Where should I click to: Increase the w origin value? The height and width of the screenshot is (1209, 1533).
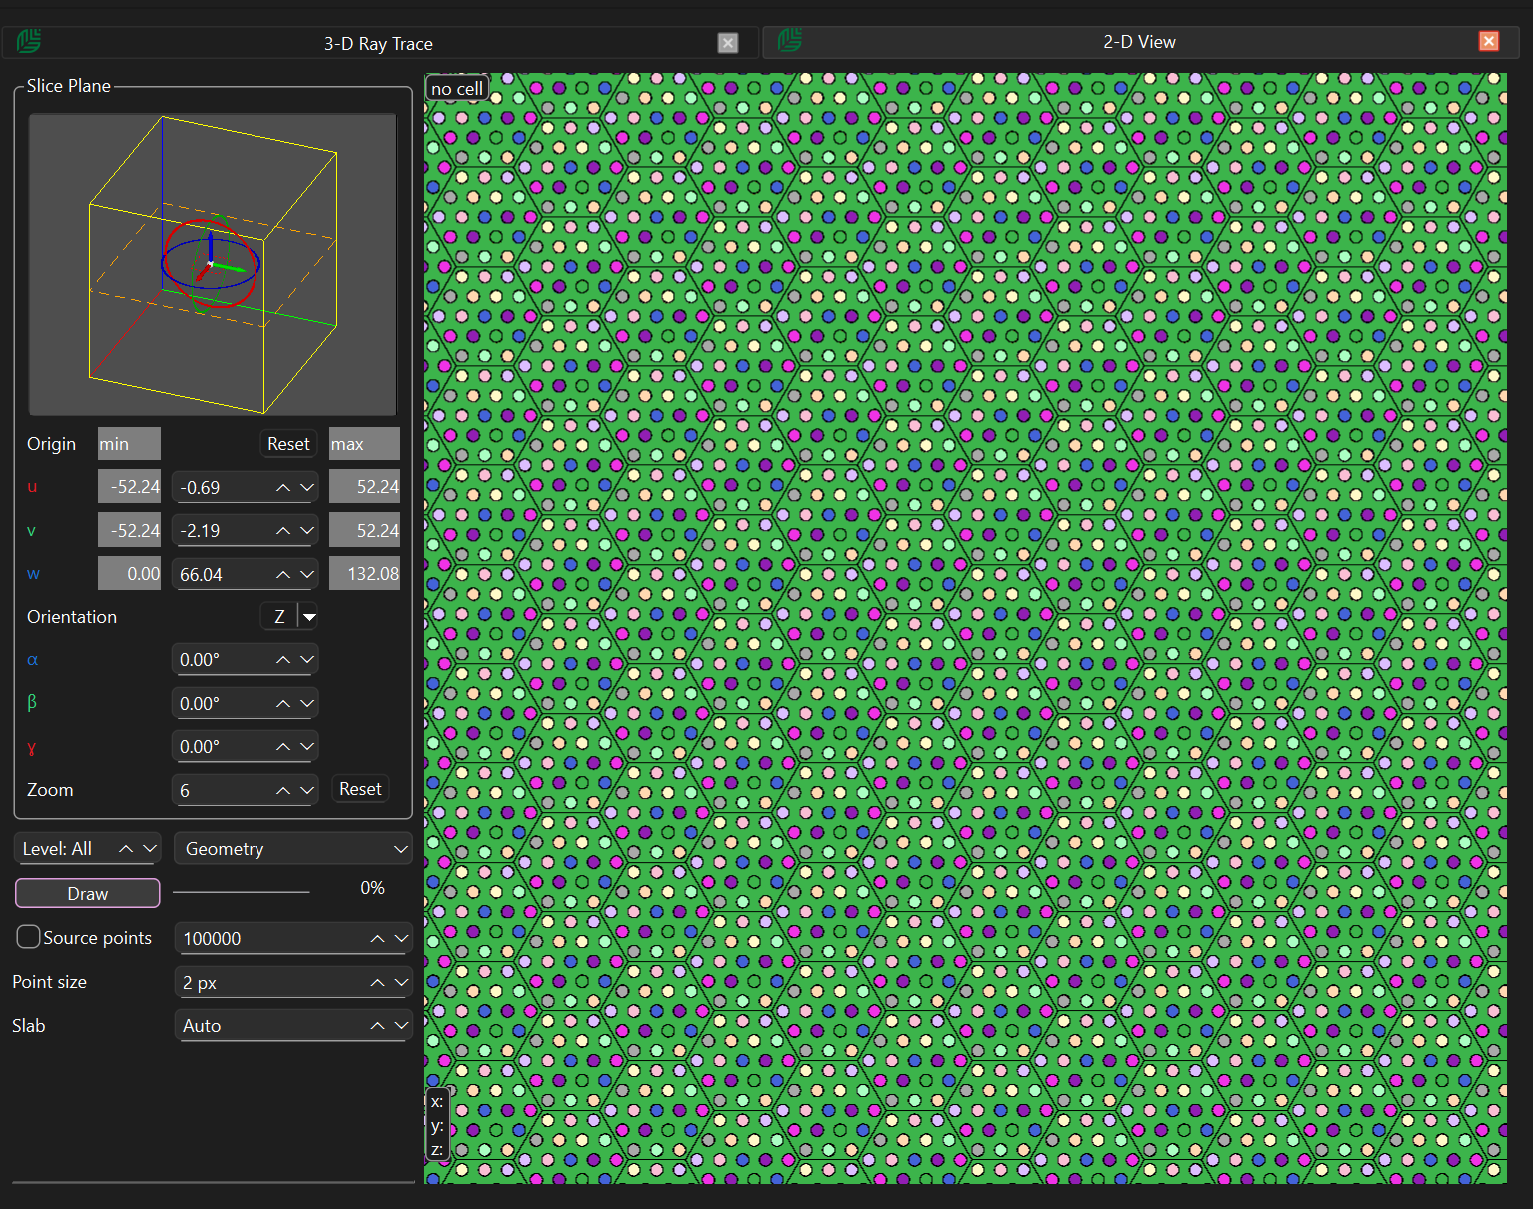(x=283, y=574)
